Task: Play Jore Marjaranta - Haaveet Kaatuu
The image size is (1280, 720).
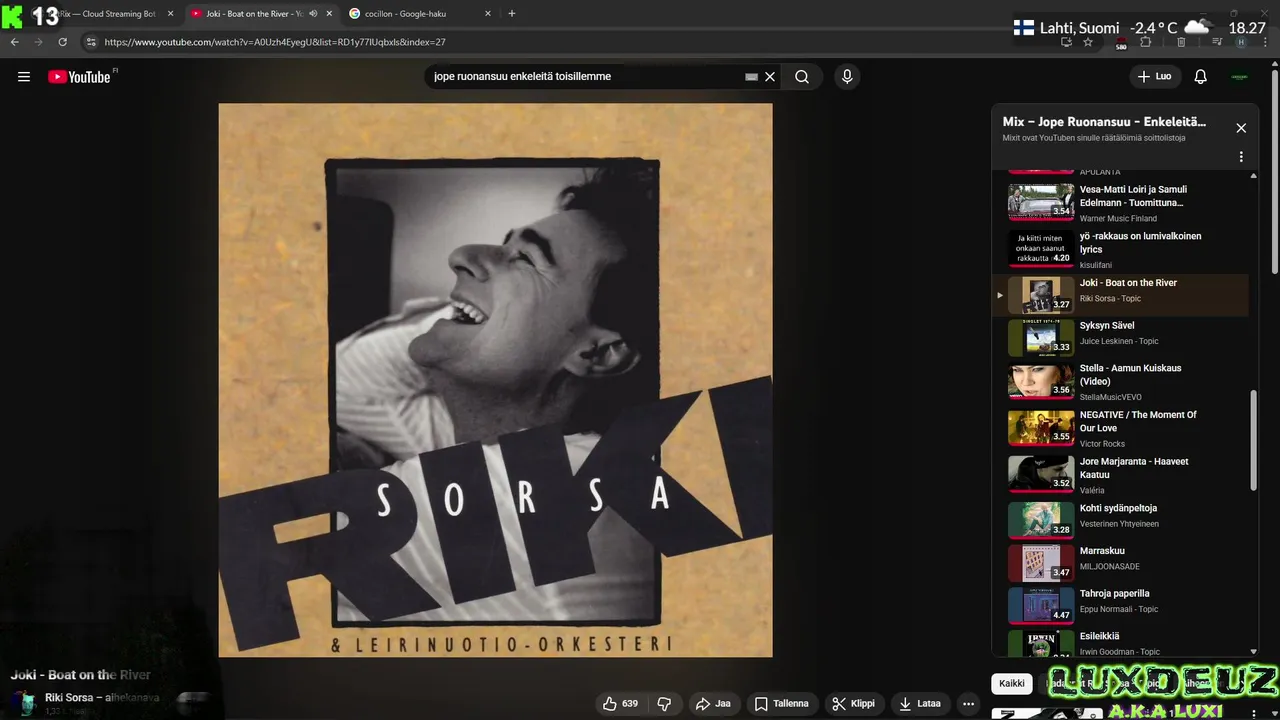Action: 1120,475
